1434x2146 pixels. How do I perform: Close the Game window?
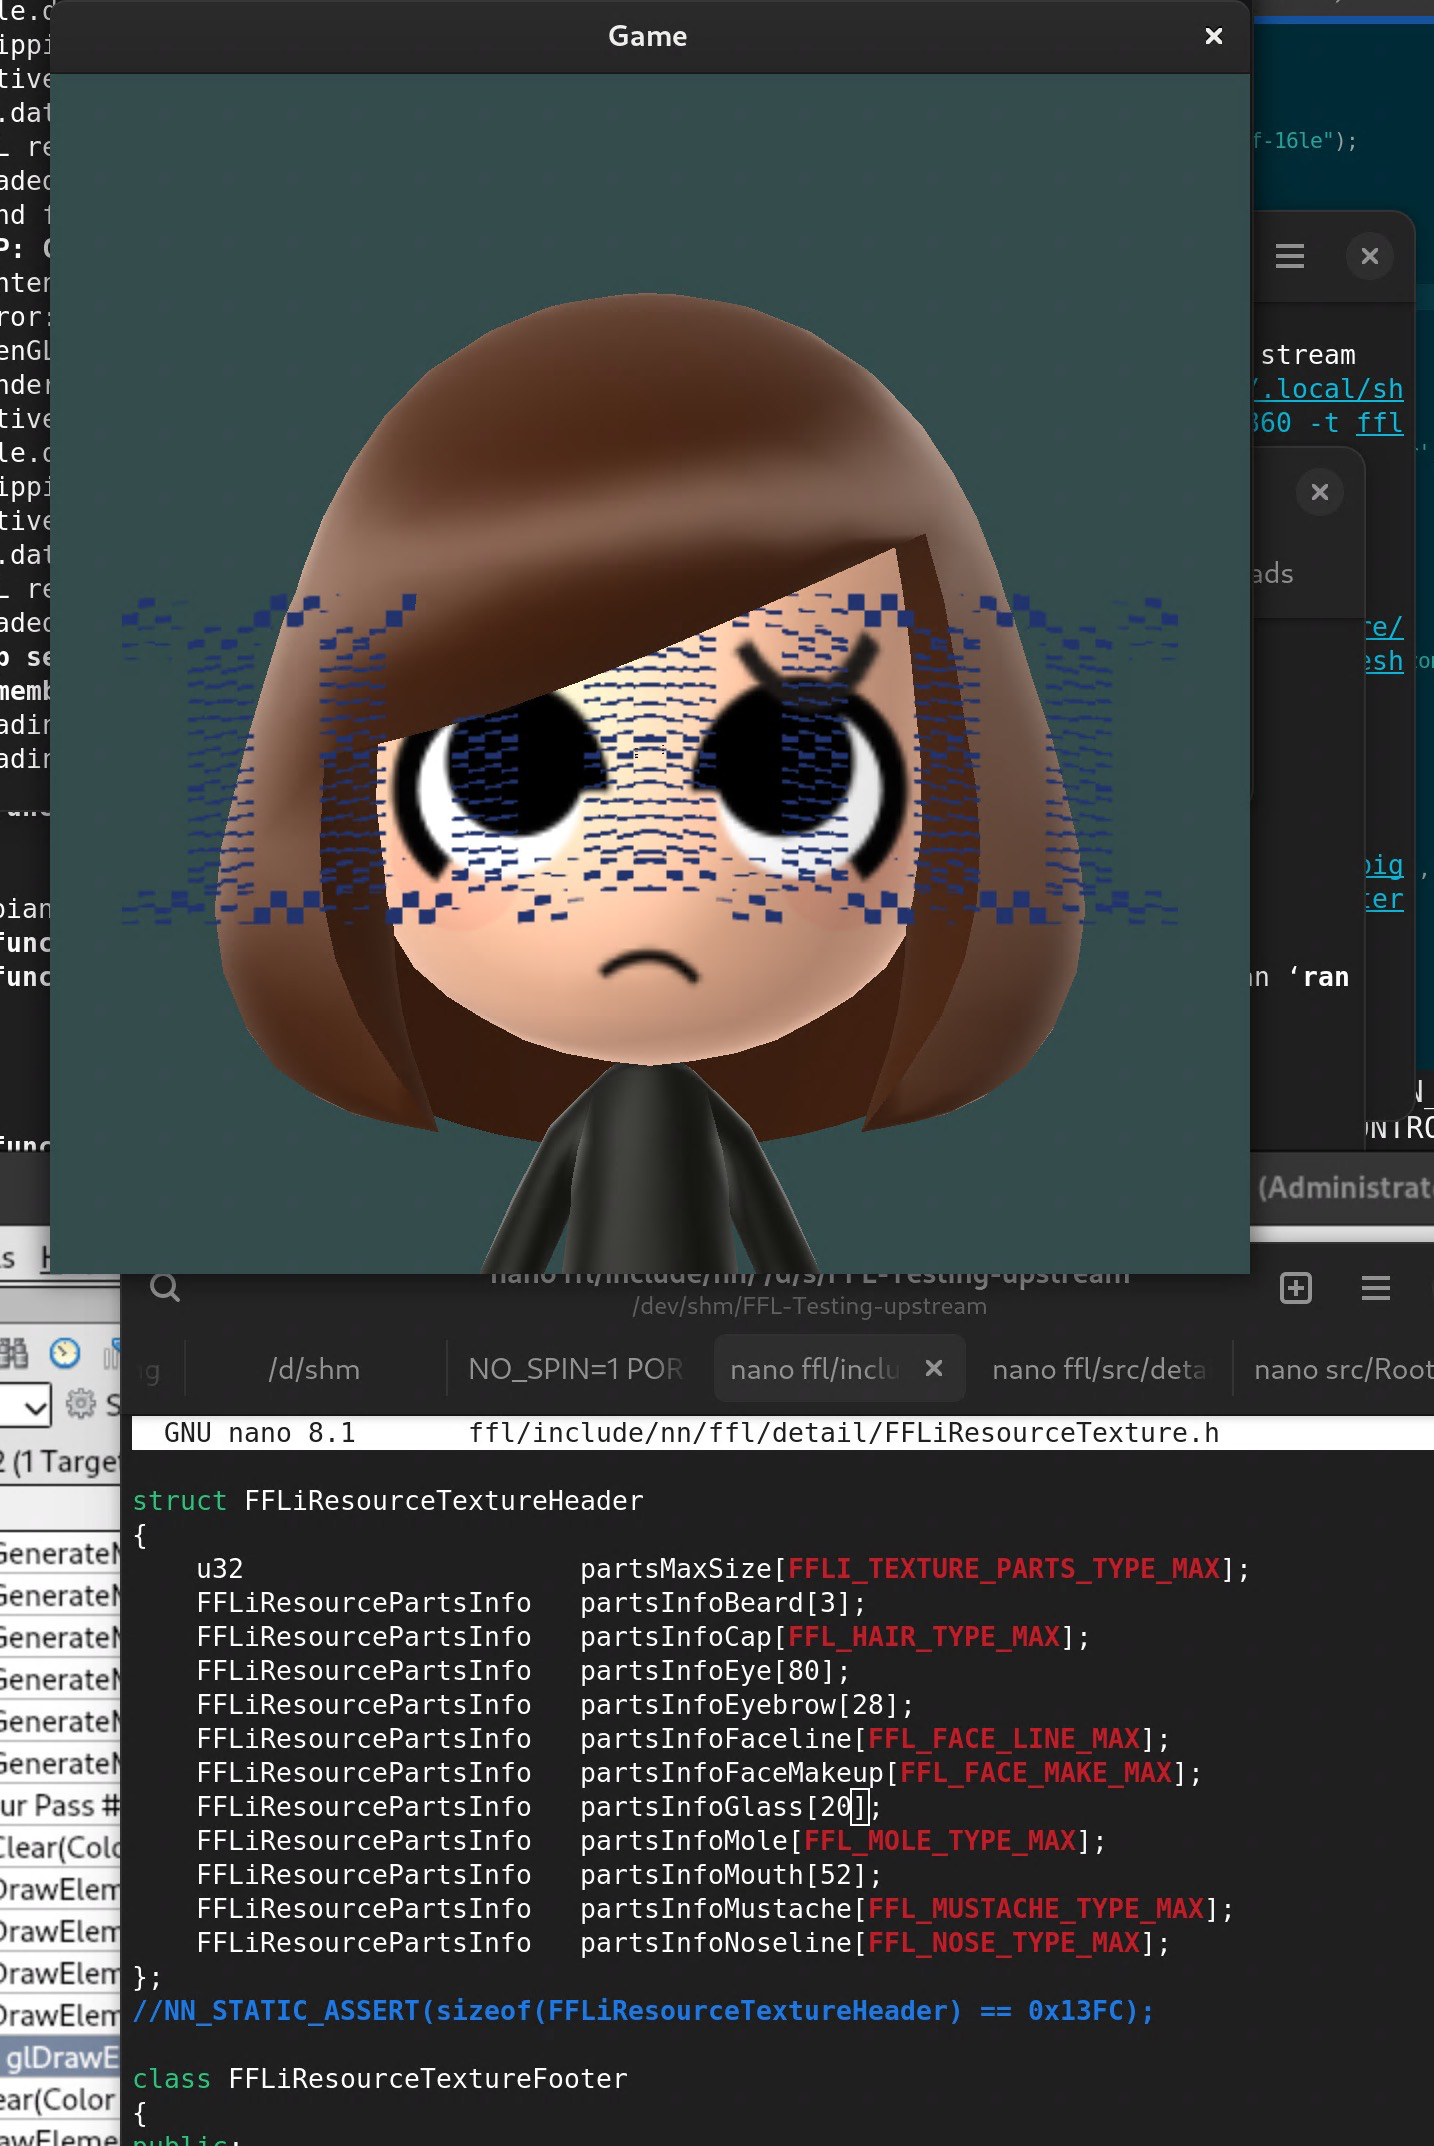coord(1213,36)
